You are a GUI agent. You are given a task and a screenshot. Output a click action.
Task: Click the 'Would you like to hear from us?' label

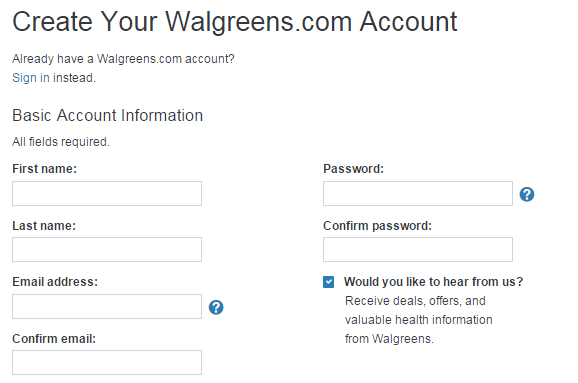click(x=434, y=282)
